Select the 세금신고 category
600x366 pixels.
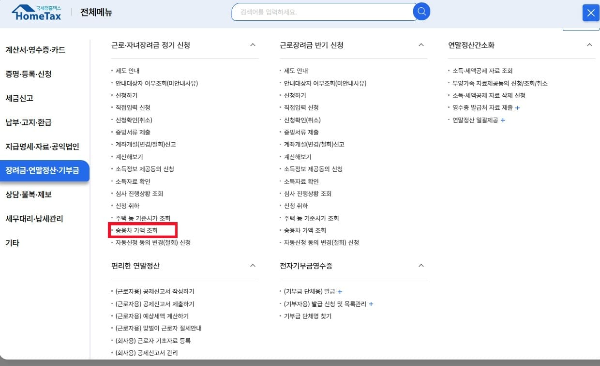[x=19, y=98]
